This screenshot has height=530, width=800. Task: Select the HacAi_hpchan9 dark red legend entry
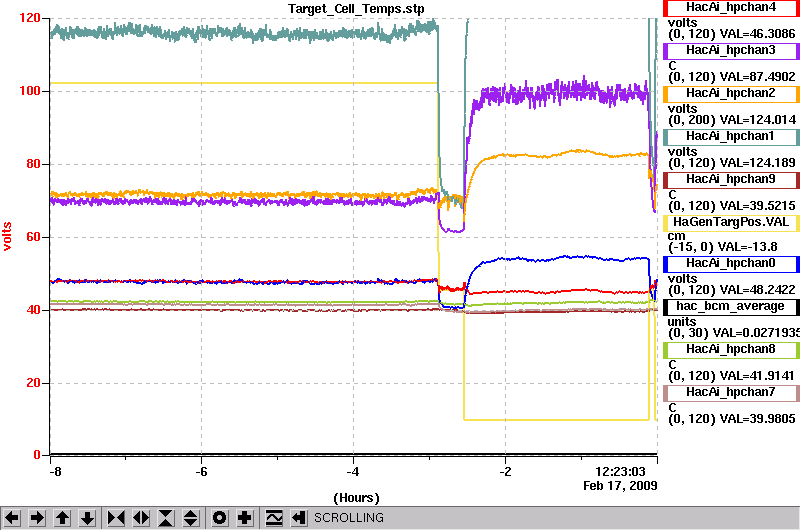click(731, 180)
